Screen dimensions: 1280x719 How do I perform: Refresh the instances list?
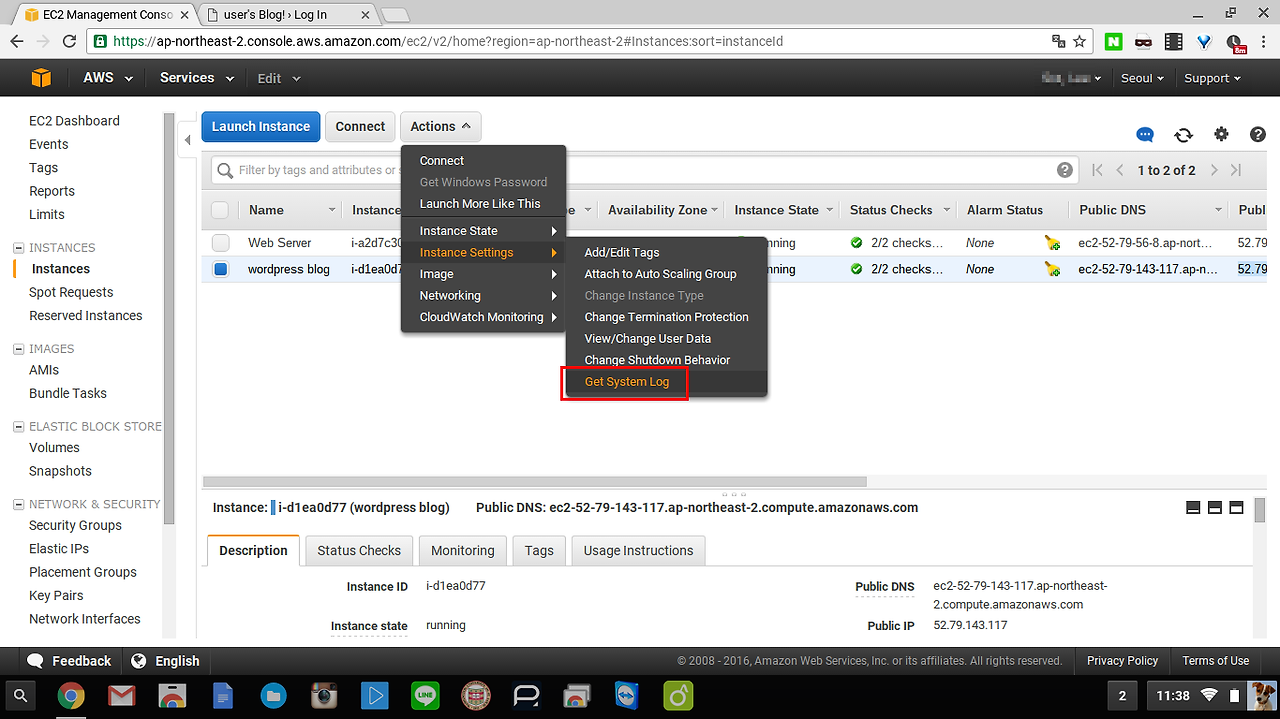[x=1183, y=135]
